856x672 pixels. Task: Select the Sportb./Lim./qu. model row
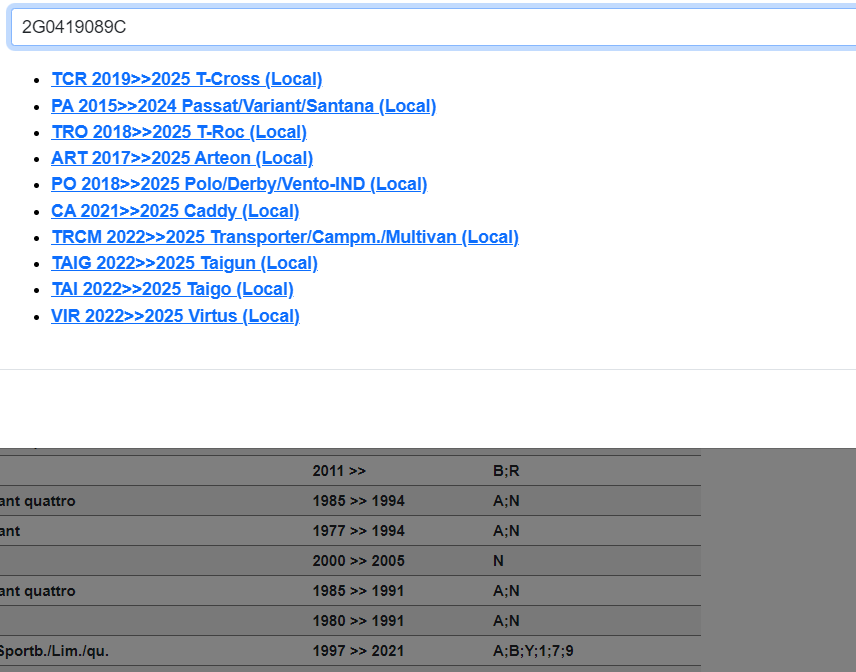tap(55, 651)
